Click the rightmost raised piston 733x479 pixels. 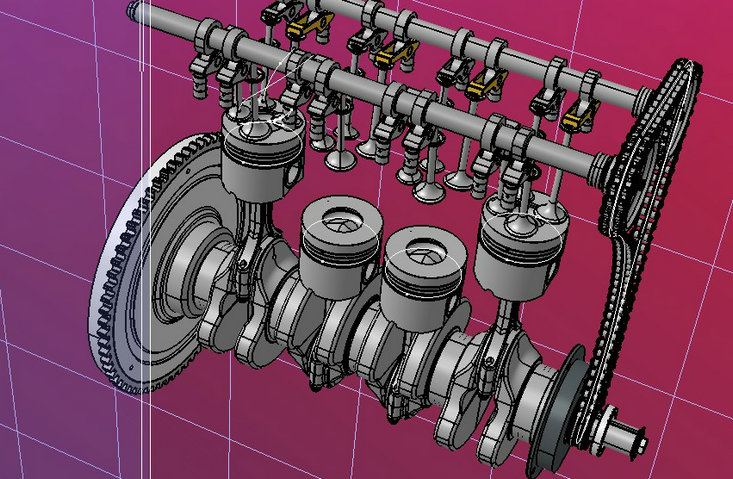pyautogui.click(x=520, y=245)
